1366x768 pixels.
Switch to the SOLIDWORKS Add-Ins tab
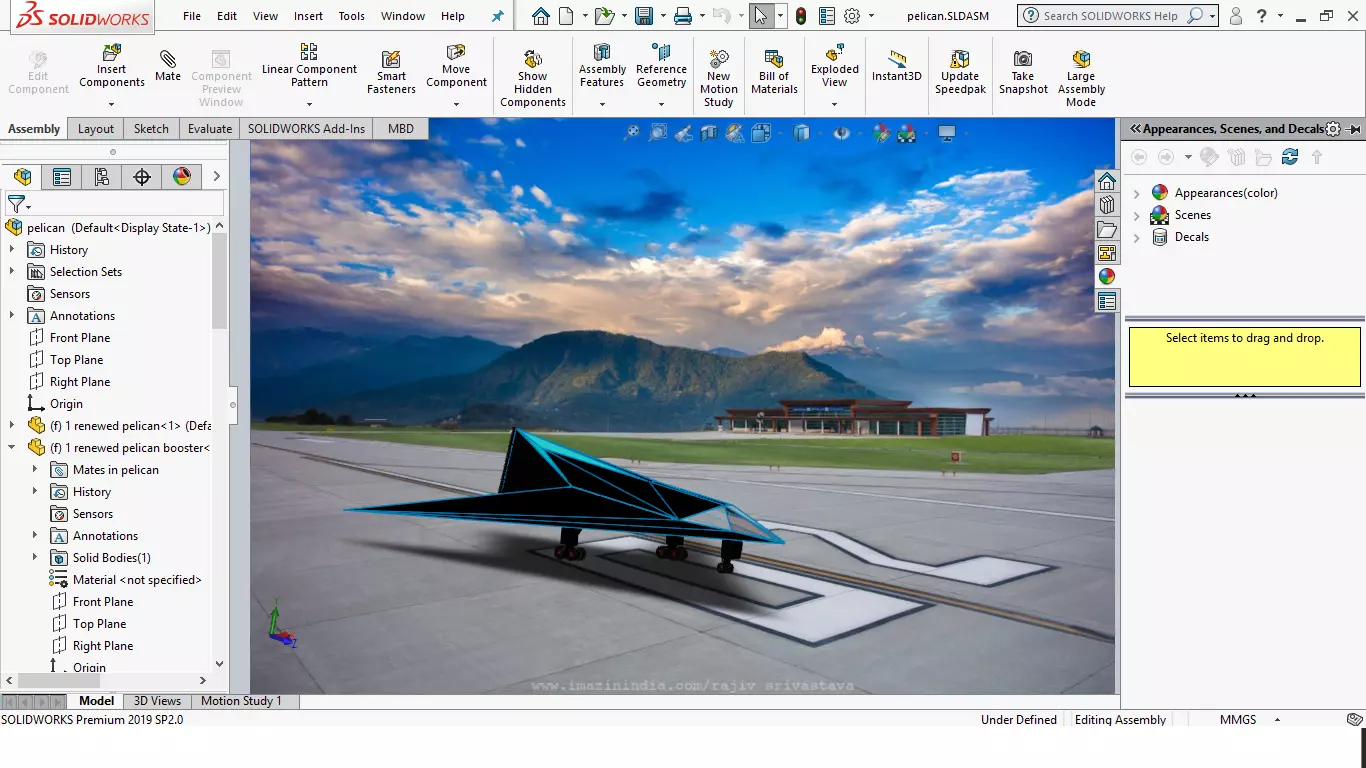[x=306, y=129]
